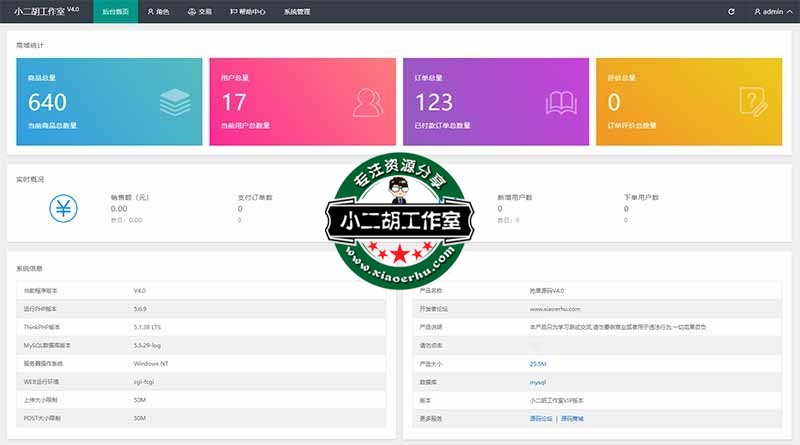Open the 源码商城 link
Image resolution: width=800 pixels, height=445 pixels.
tap(572, 418)
